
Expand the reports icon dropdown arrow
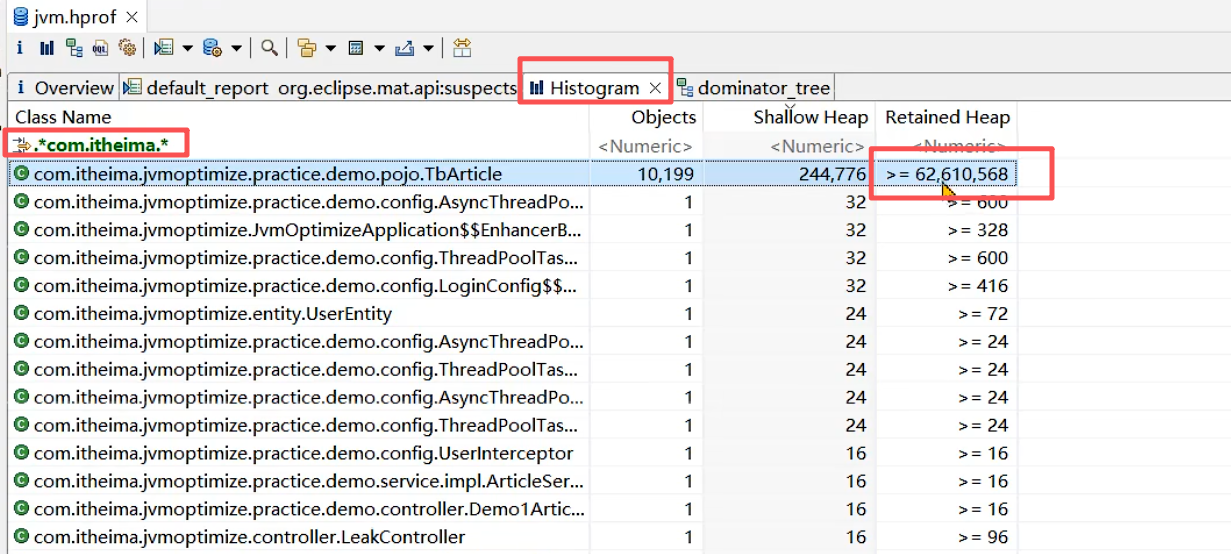(187, 48)
